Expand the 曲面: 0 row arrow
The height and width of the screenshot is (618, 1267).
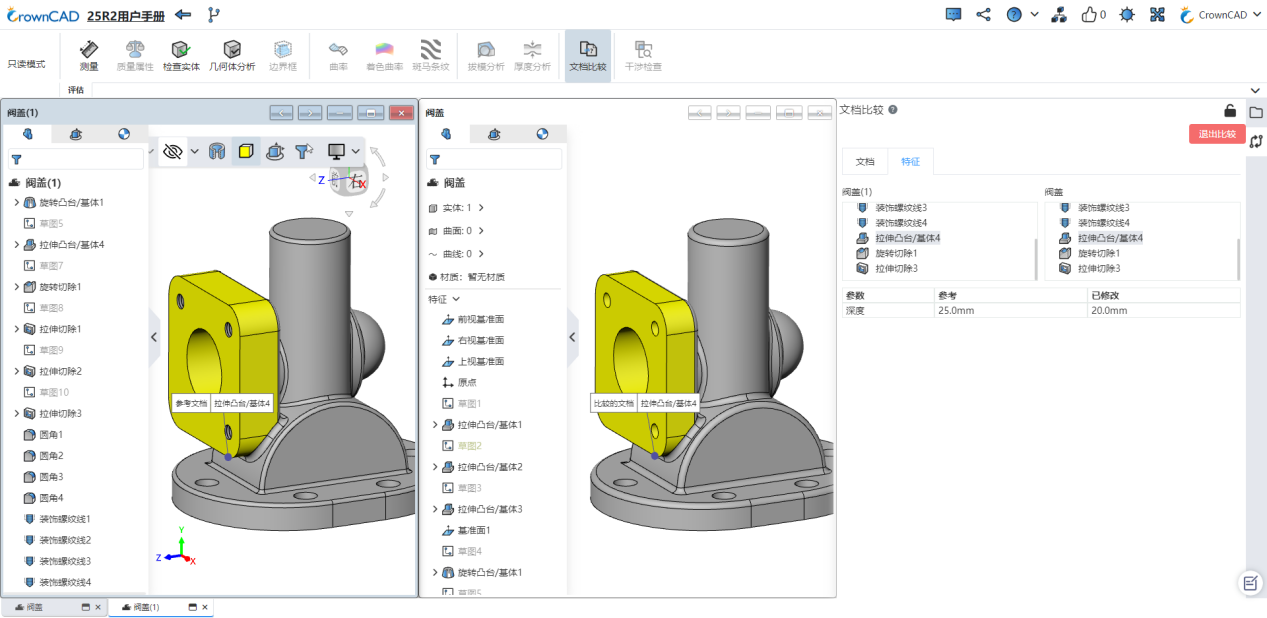pyautogui.click(x=481, y=231)
